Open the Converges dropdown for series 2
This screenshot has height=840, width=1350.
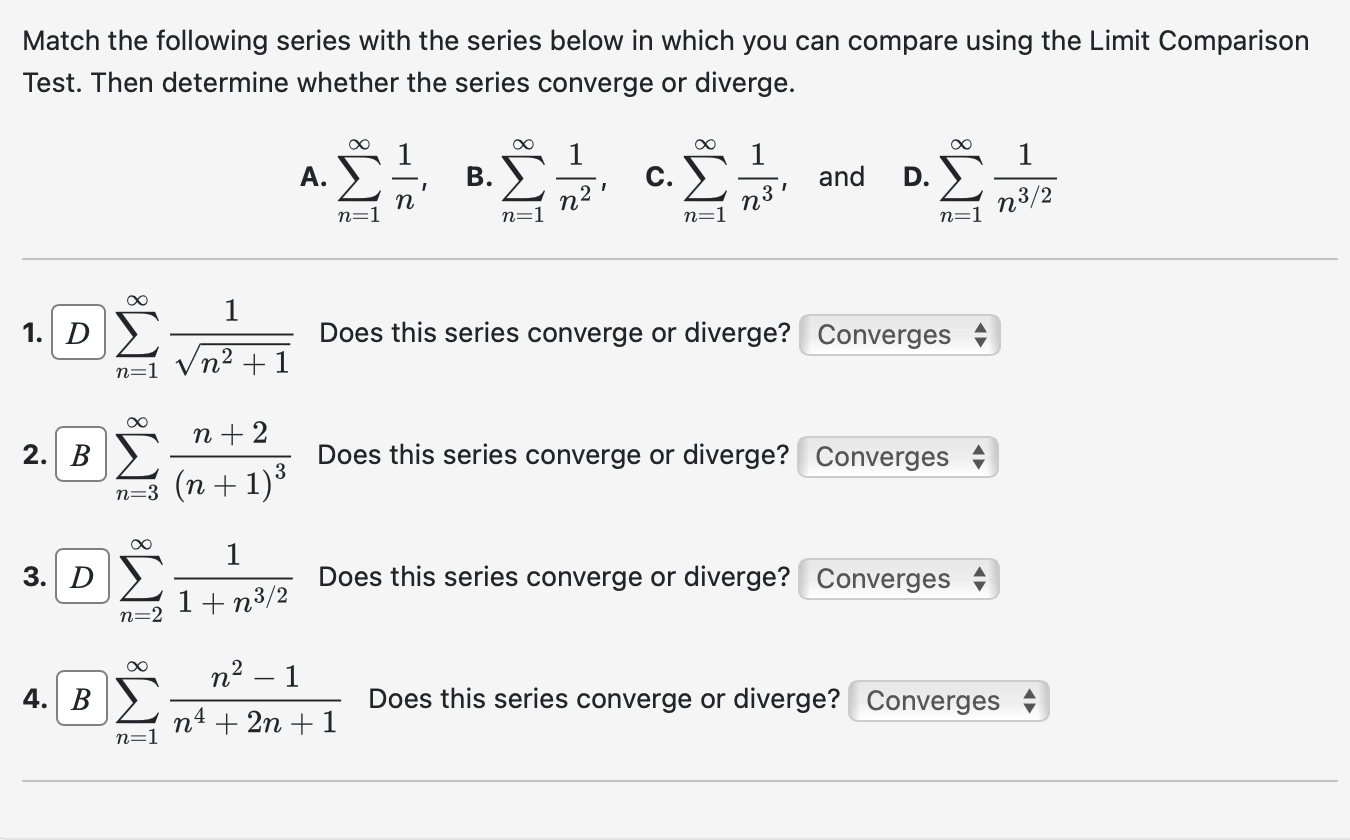(x=896, y=457)
